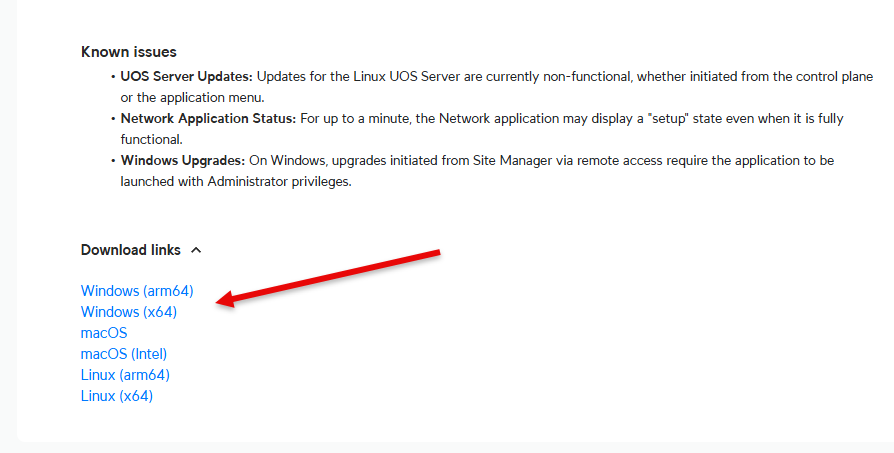Select the macOS (Intel) download link
The image size is (894, 453).
pyautogui.click(x=124, y=354)
